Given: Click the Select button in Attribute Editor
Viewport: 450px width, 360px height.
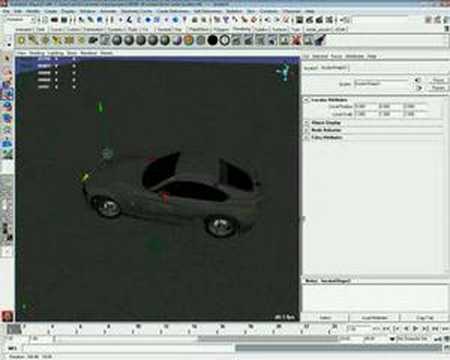Looking at the screenshot, I should tap(325, 318).
